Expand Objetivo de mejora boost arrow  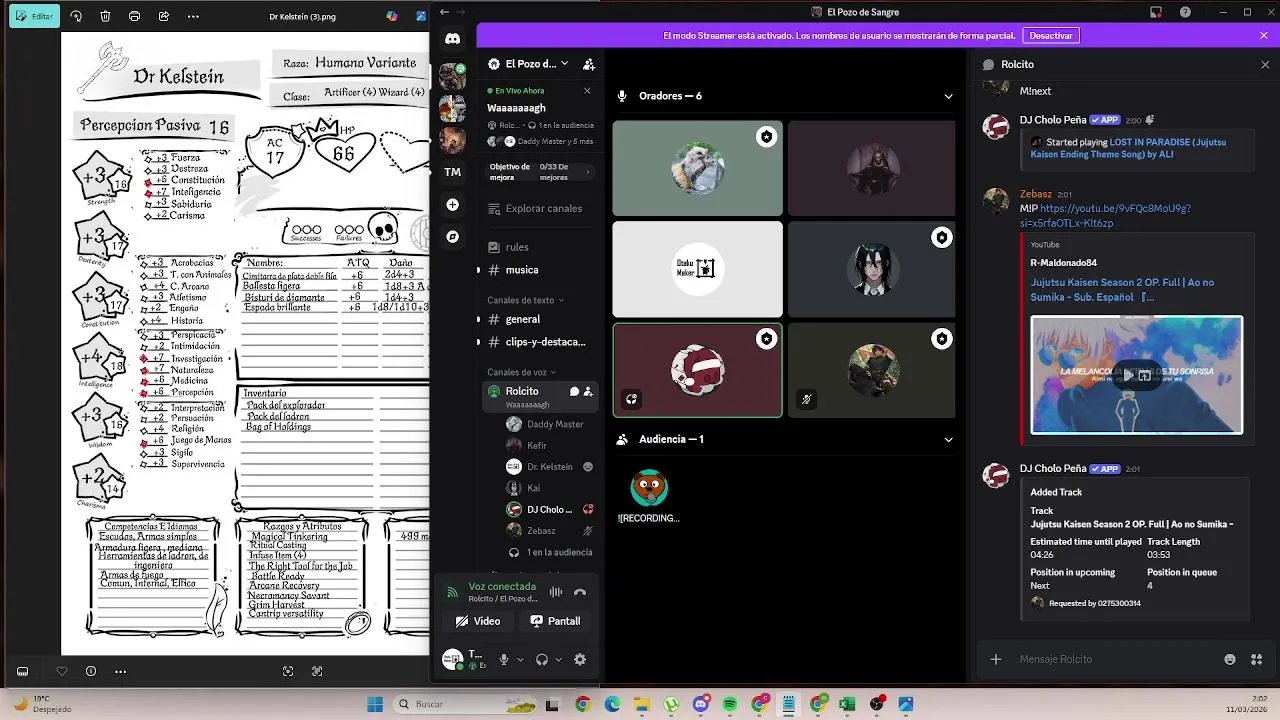588,172
